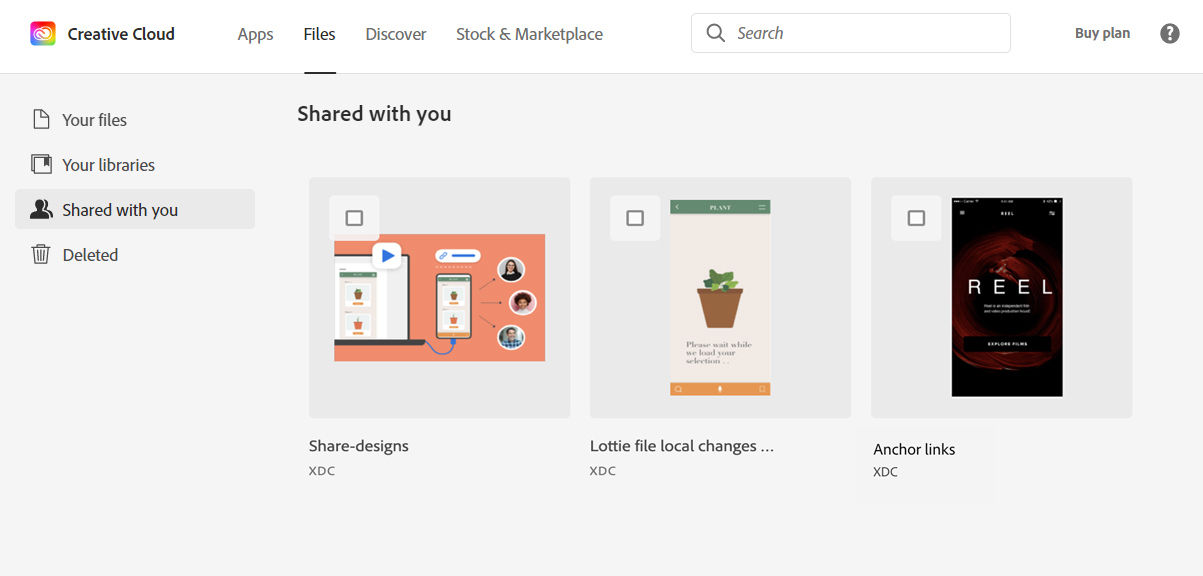Click the Shared with you people icon
The width and height of the screenshot is (1203, 576).
[41, 210]
